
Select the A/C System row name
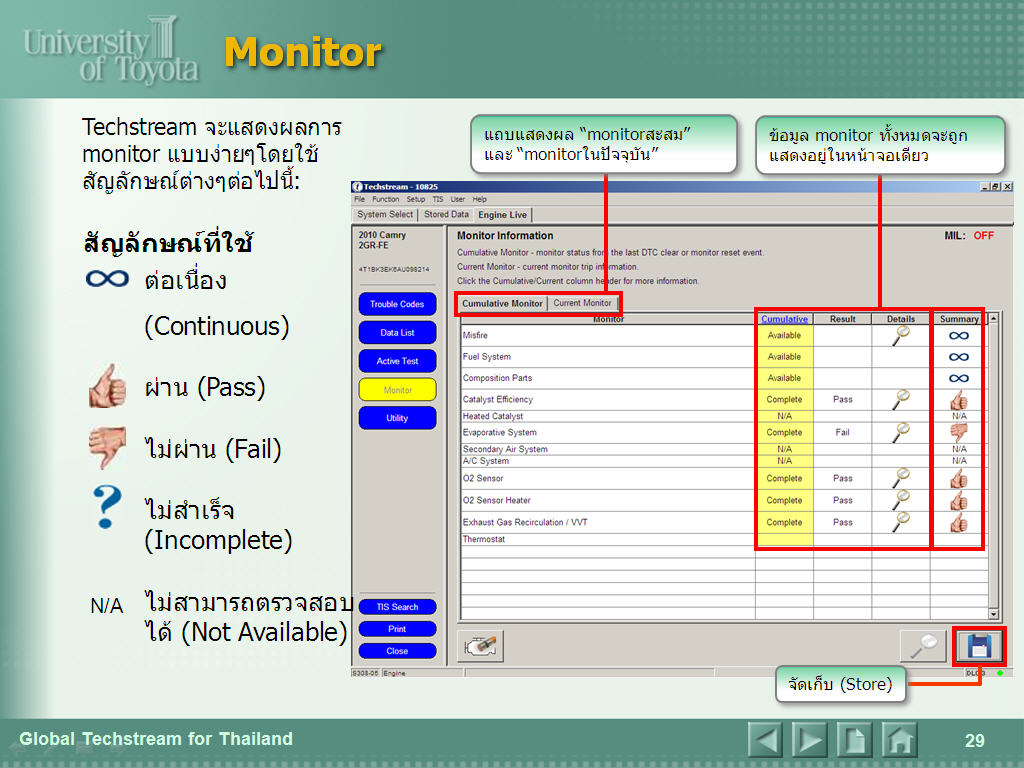(x=485, y=461)
